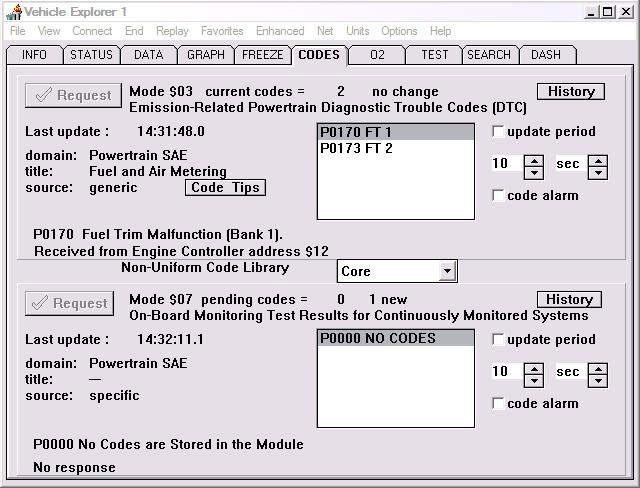This screenshot has width=640, height=488.
Task: Open the Core code library dropdown
Action: click(x=447, y=271)
